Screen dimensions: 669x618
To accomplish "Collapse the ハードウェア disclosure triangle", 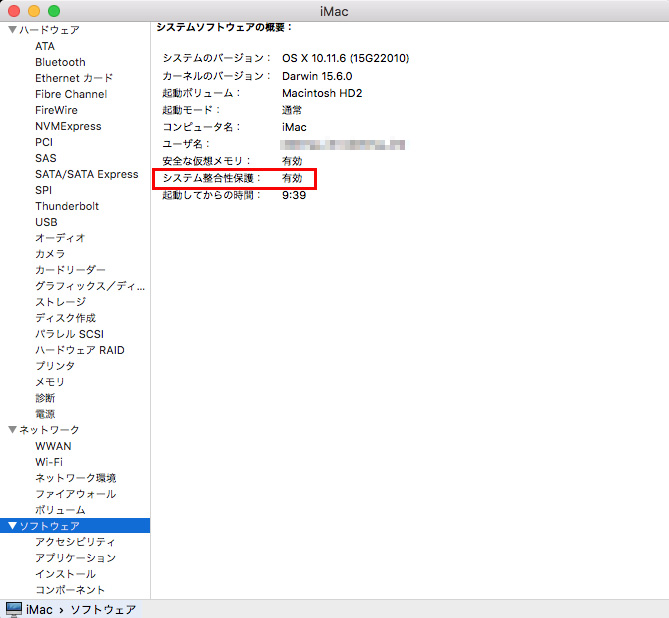I will click(x=12, y=30).
